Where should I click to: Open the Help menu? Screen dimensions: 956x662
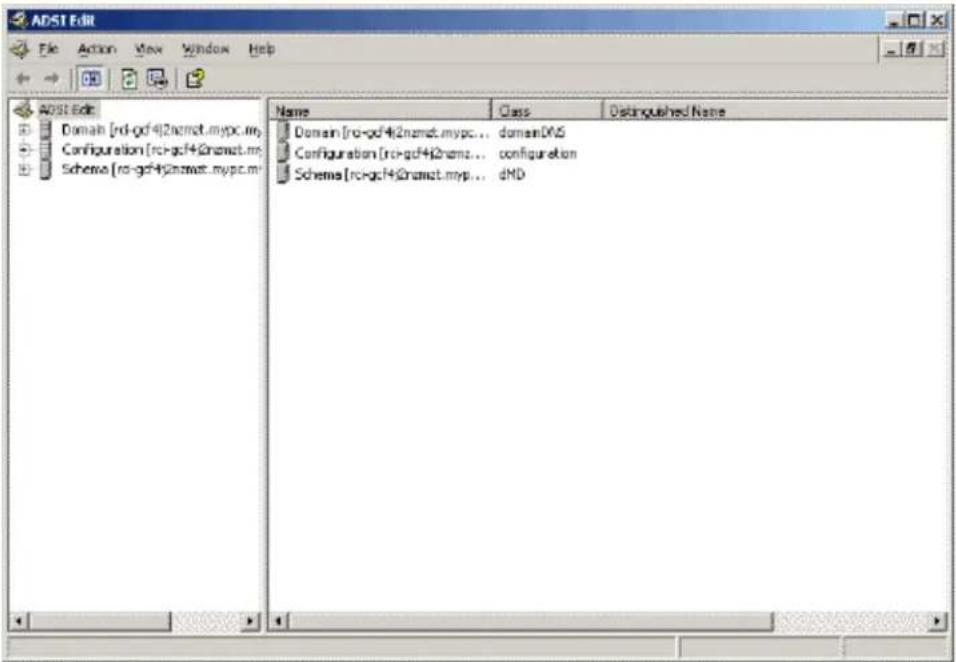pyautogui.click(x=262, y=49)
